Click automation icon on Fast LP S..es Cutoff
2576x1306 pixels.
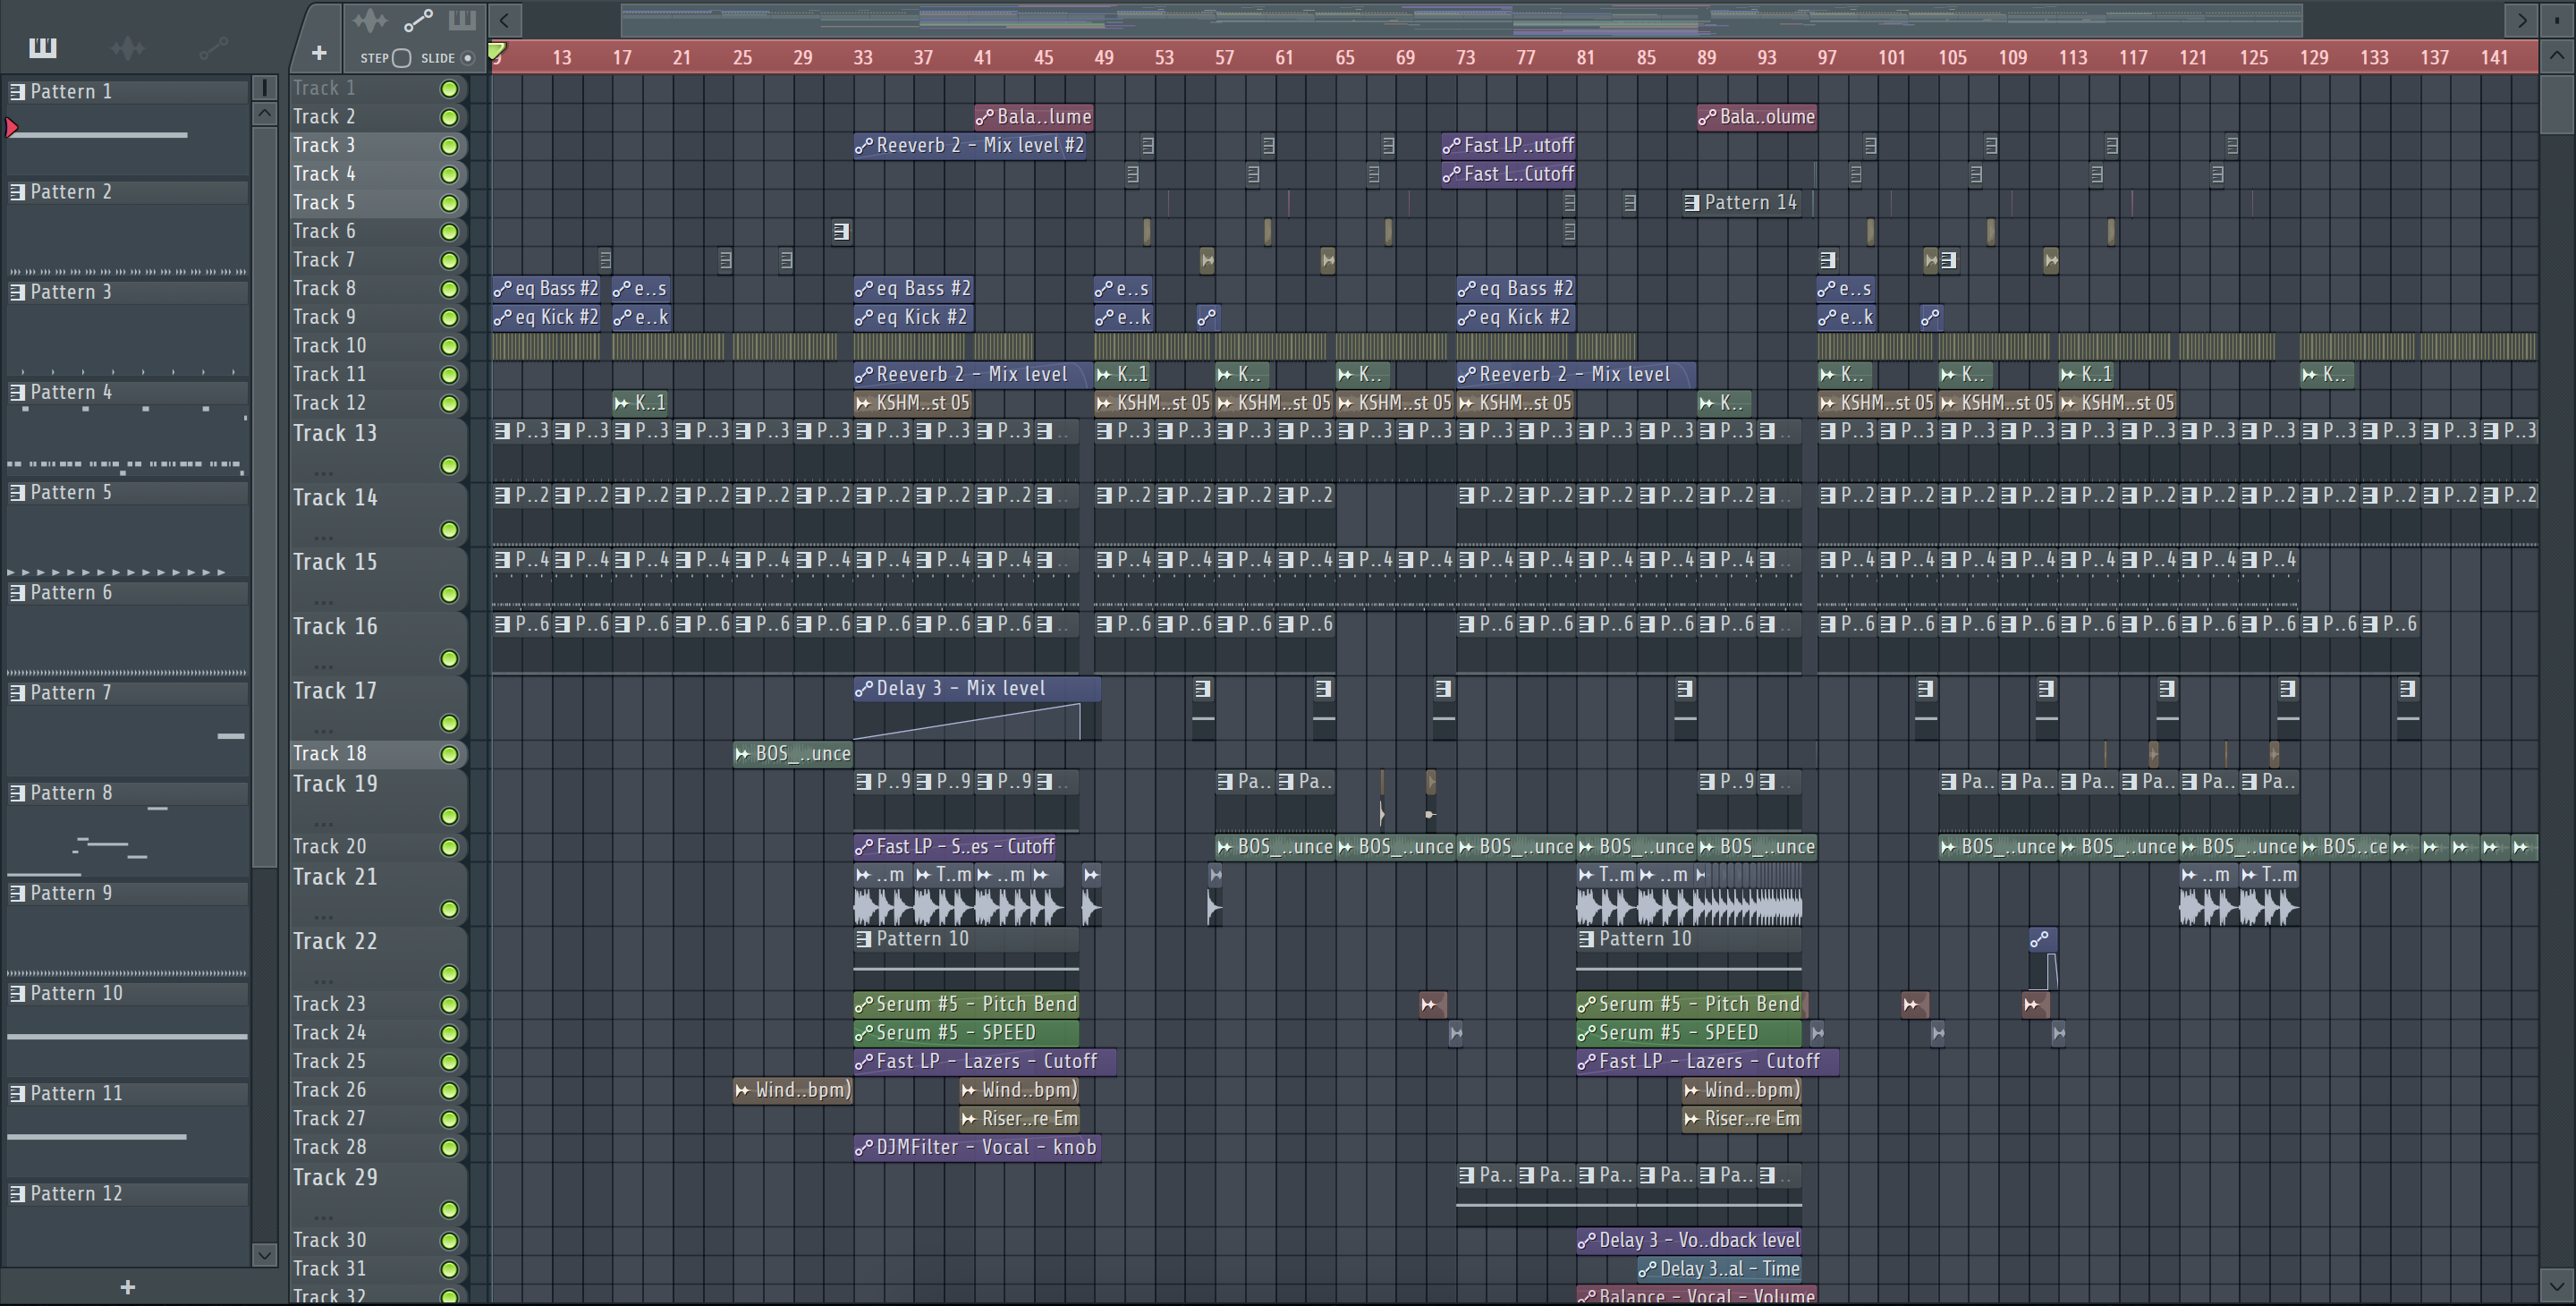(864, 847)
